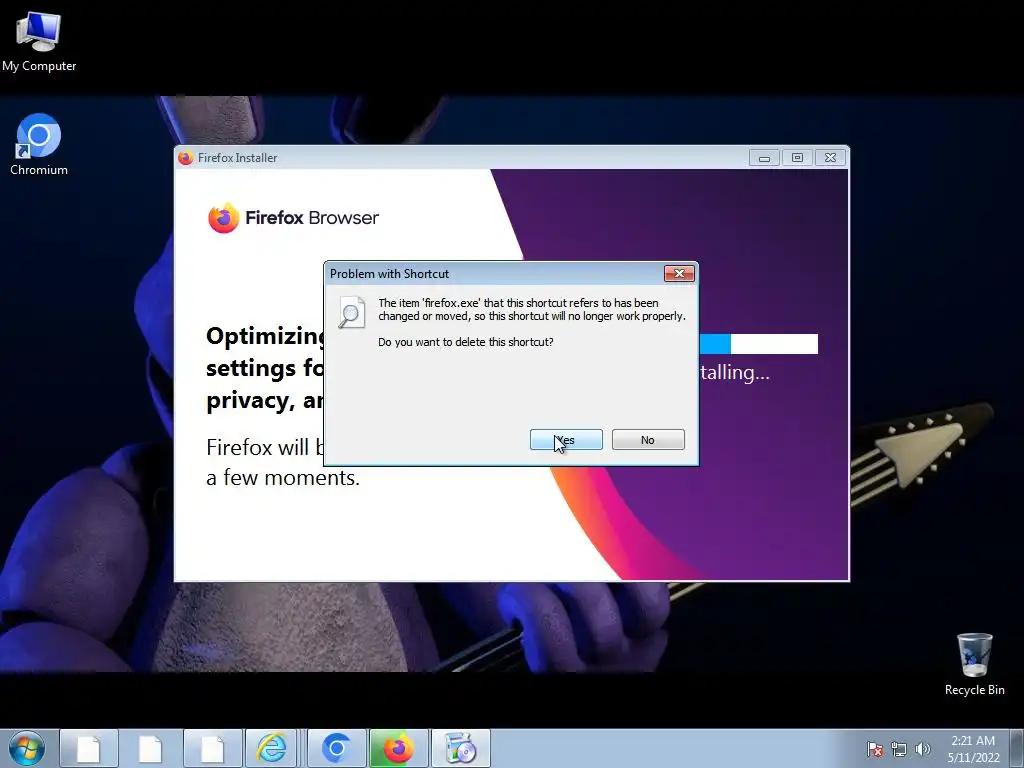Confirm shortcut deletion with Yes button
This screenshot has width=1024, height=768.
pos(566,440)
